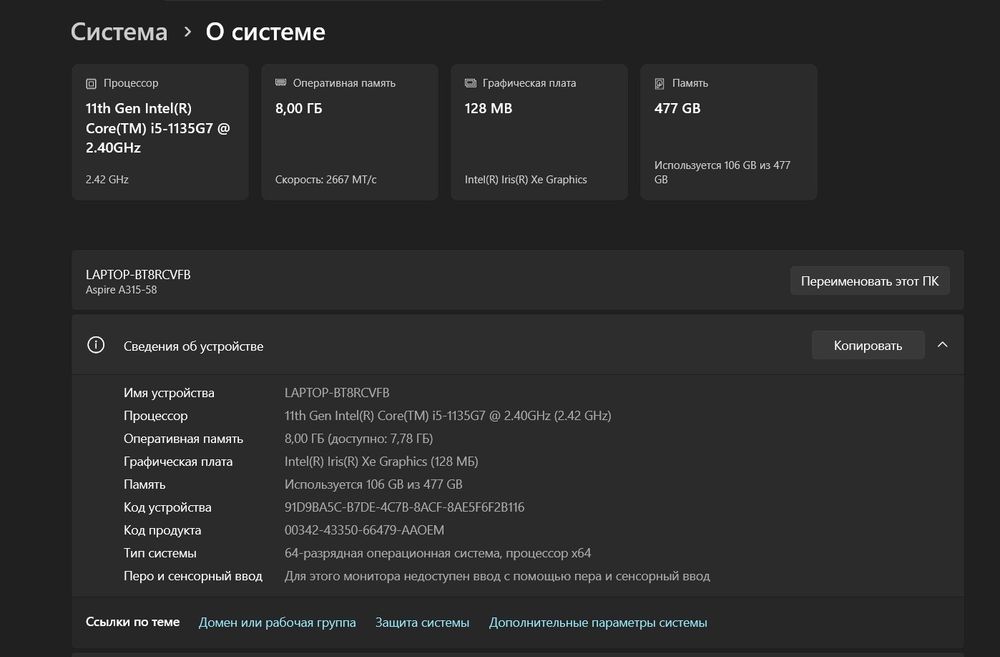
Task: Collapse the Сведения об устройстве section
Action: point(943,345)
